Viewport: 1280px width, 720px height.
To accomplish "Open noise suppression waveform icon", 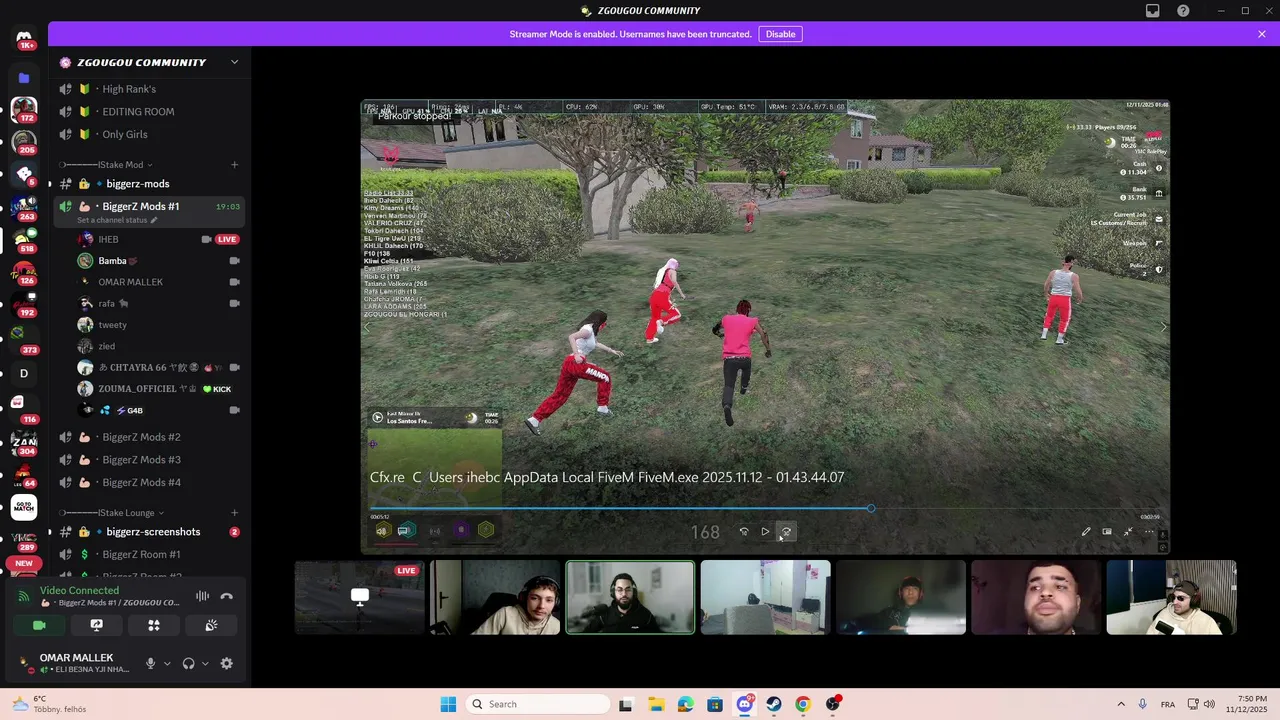I will coord(202,596).
